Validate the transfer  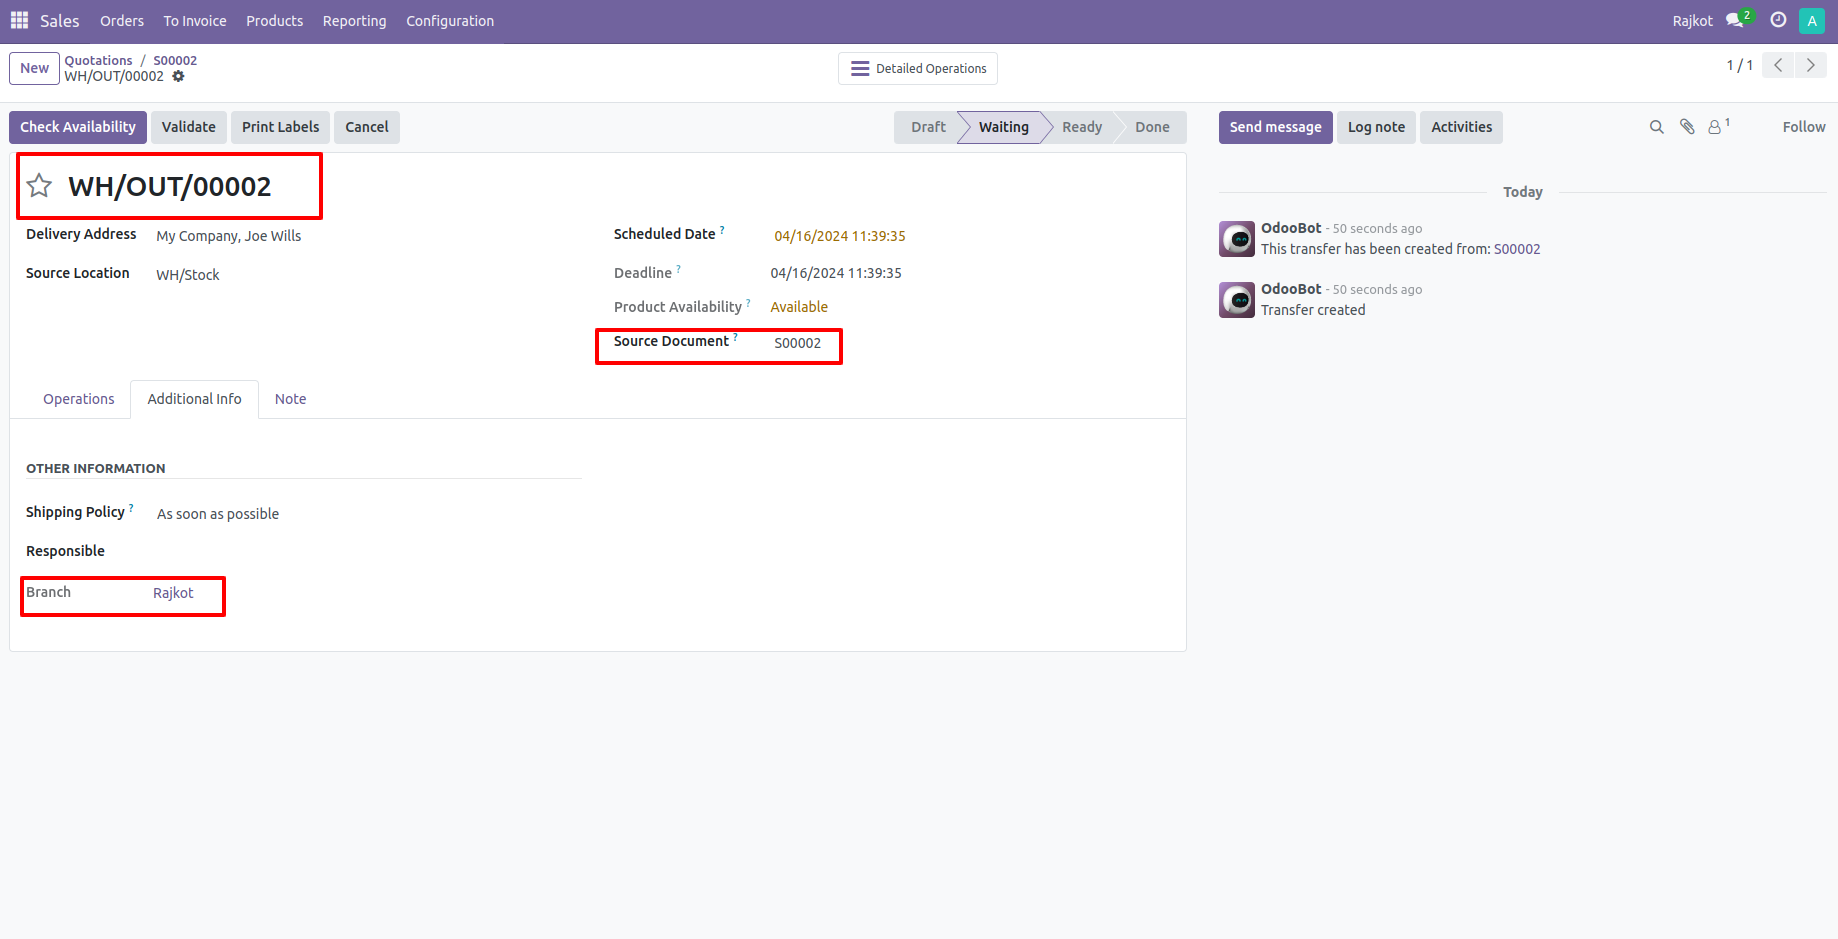click(x=189, y=127)
